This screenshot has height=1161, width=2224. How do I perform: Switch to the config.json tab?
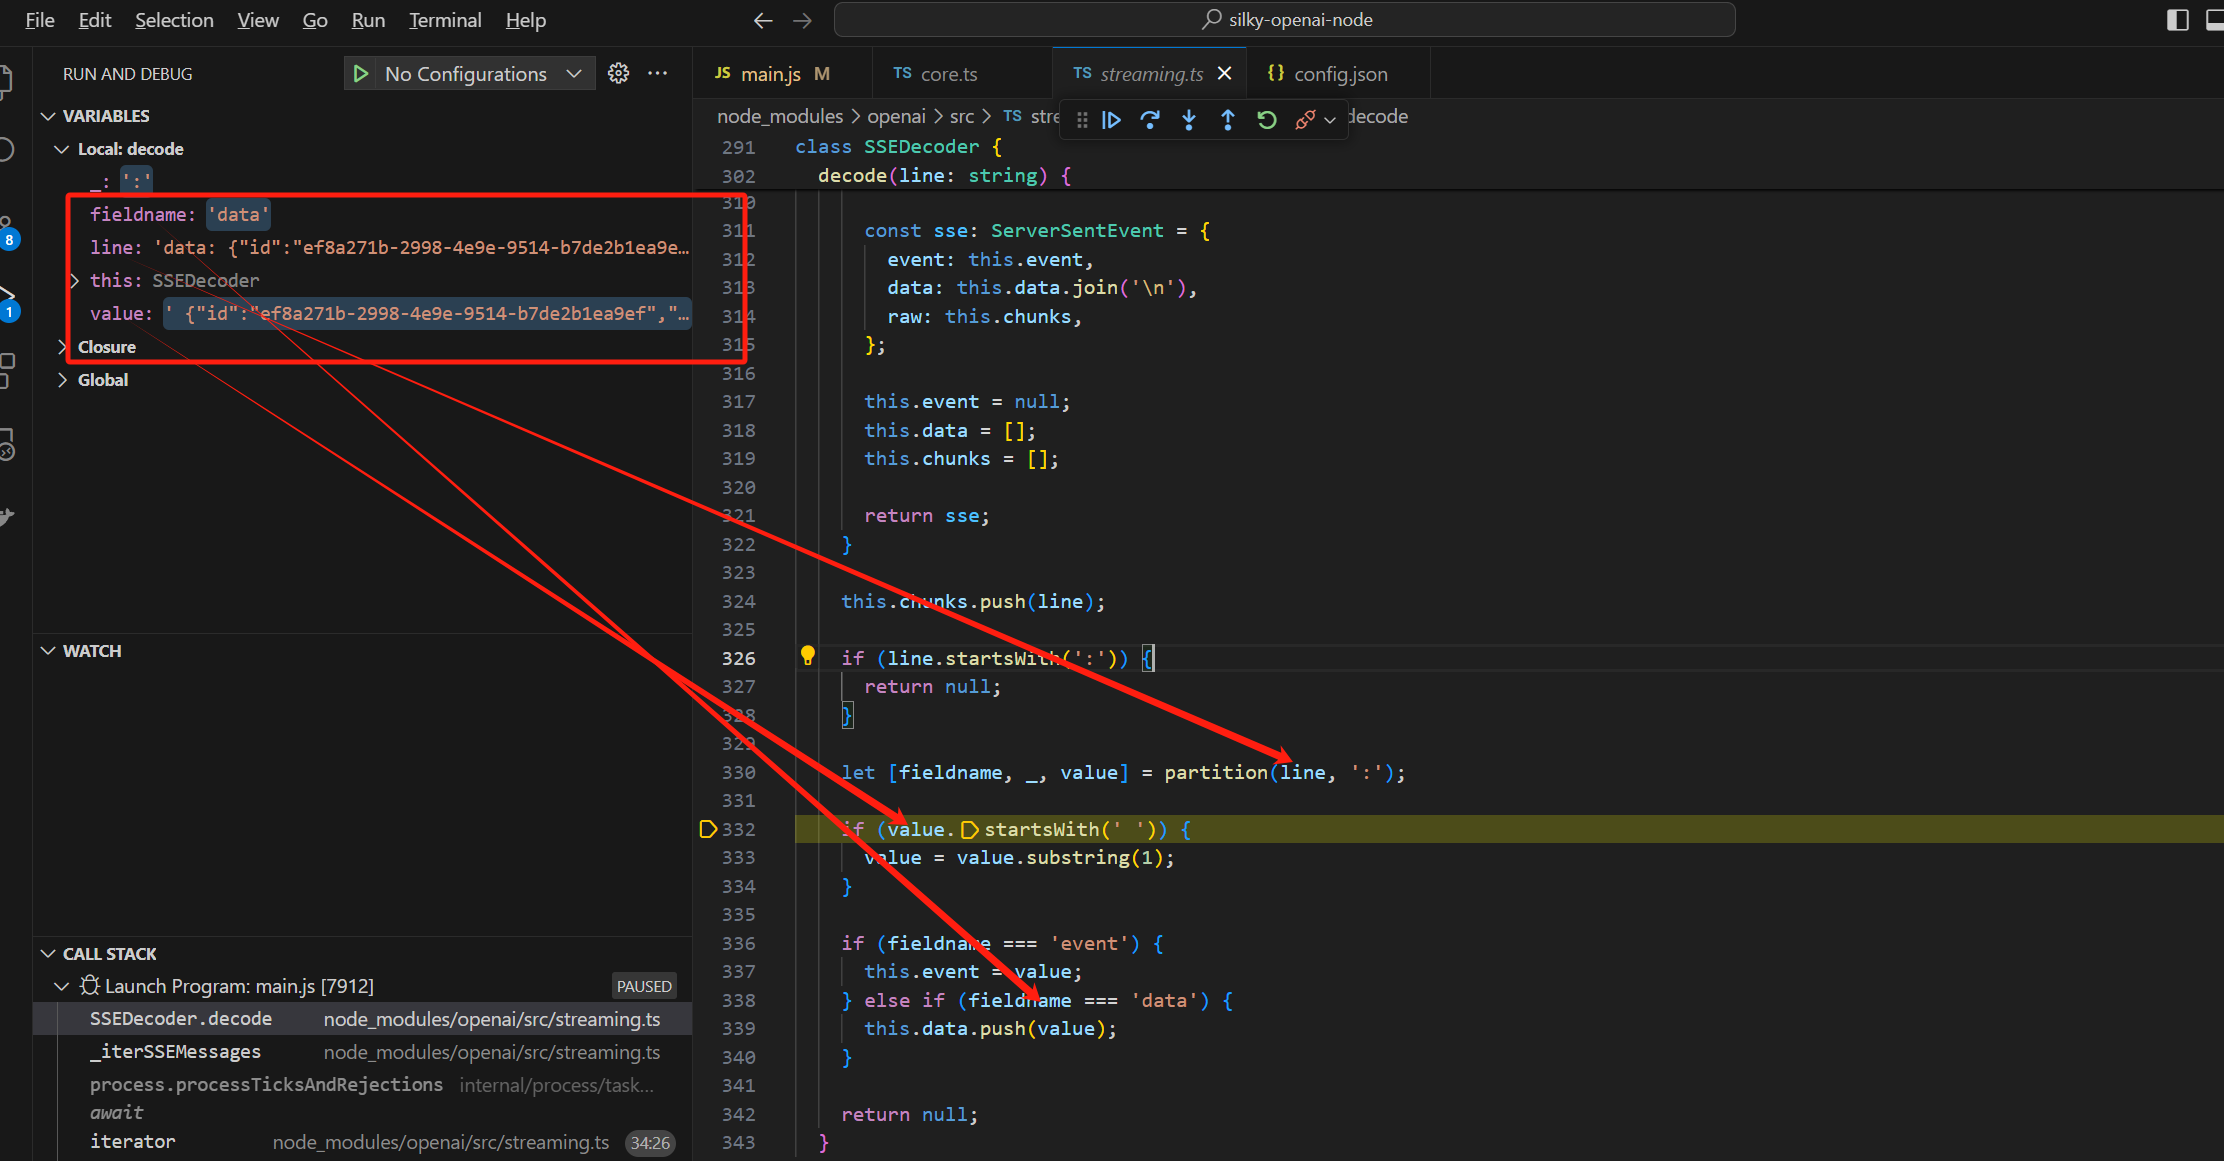tap(1340, 74)
